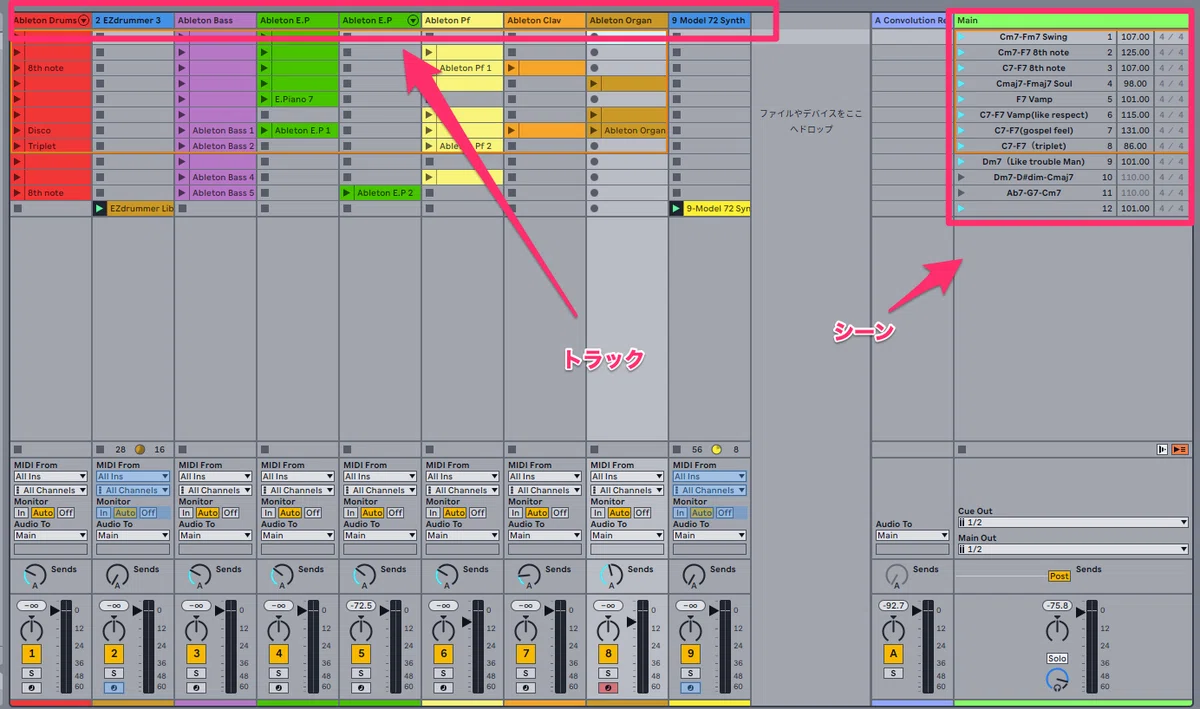
Task: Launch the F7 Vamp scene
Action: 961,99
